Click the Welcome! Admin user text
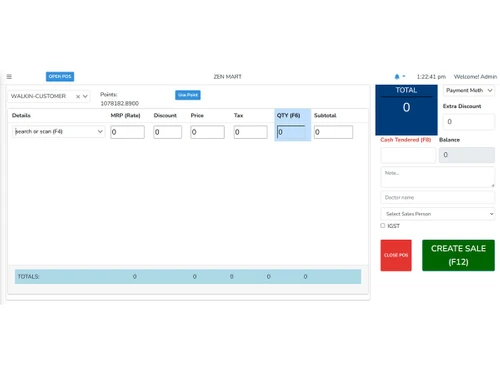Screen dimensions: 500x375 (475, 77)
